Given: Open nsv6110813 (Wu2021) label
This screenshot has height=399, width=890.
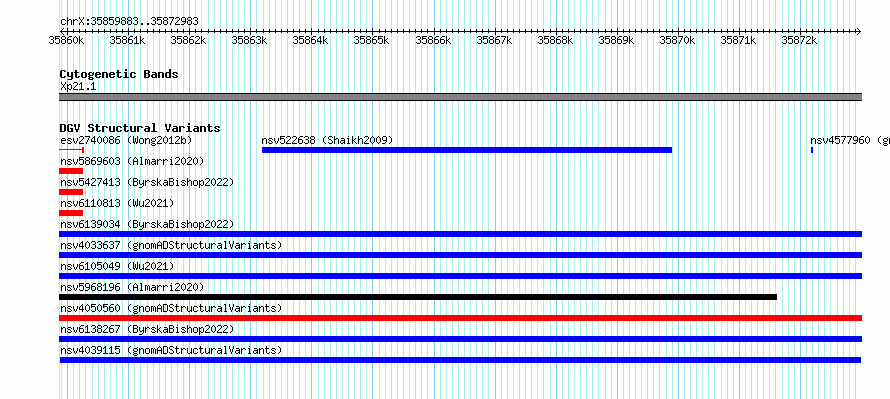Looking at the screenshot, I should 117,203.
